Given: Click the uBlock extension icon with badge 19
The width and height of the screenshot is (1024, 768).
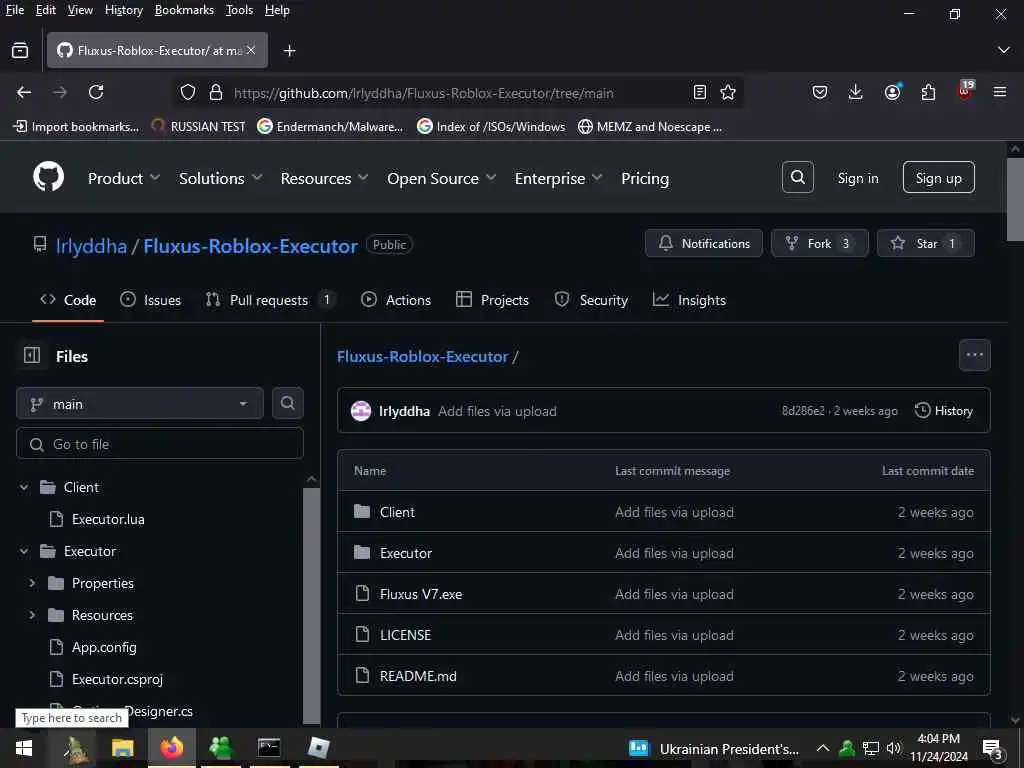Looking at the screenshot, I should (x=965, y=91).
